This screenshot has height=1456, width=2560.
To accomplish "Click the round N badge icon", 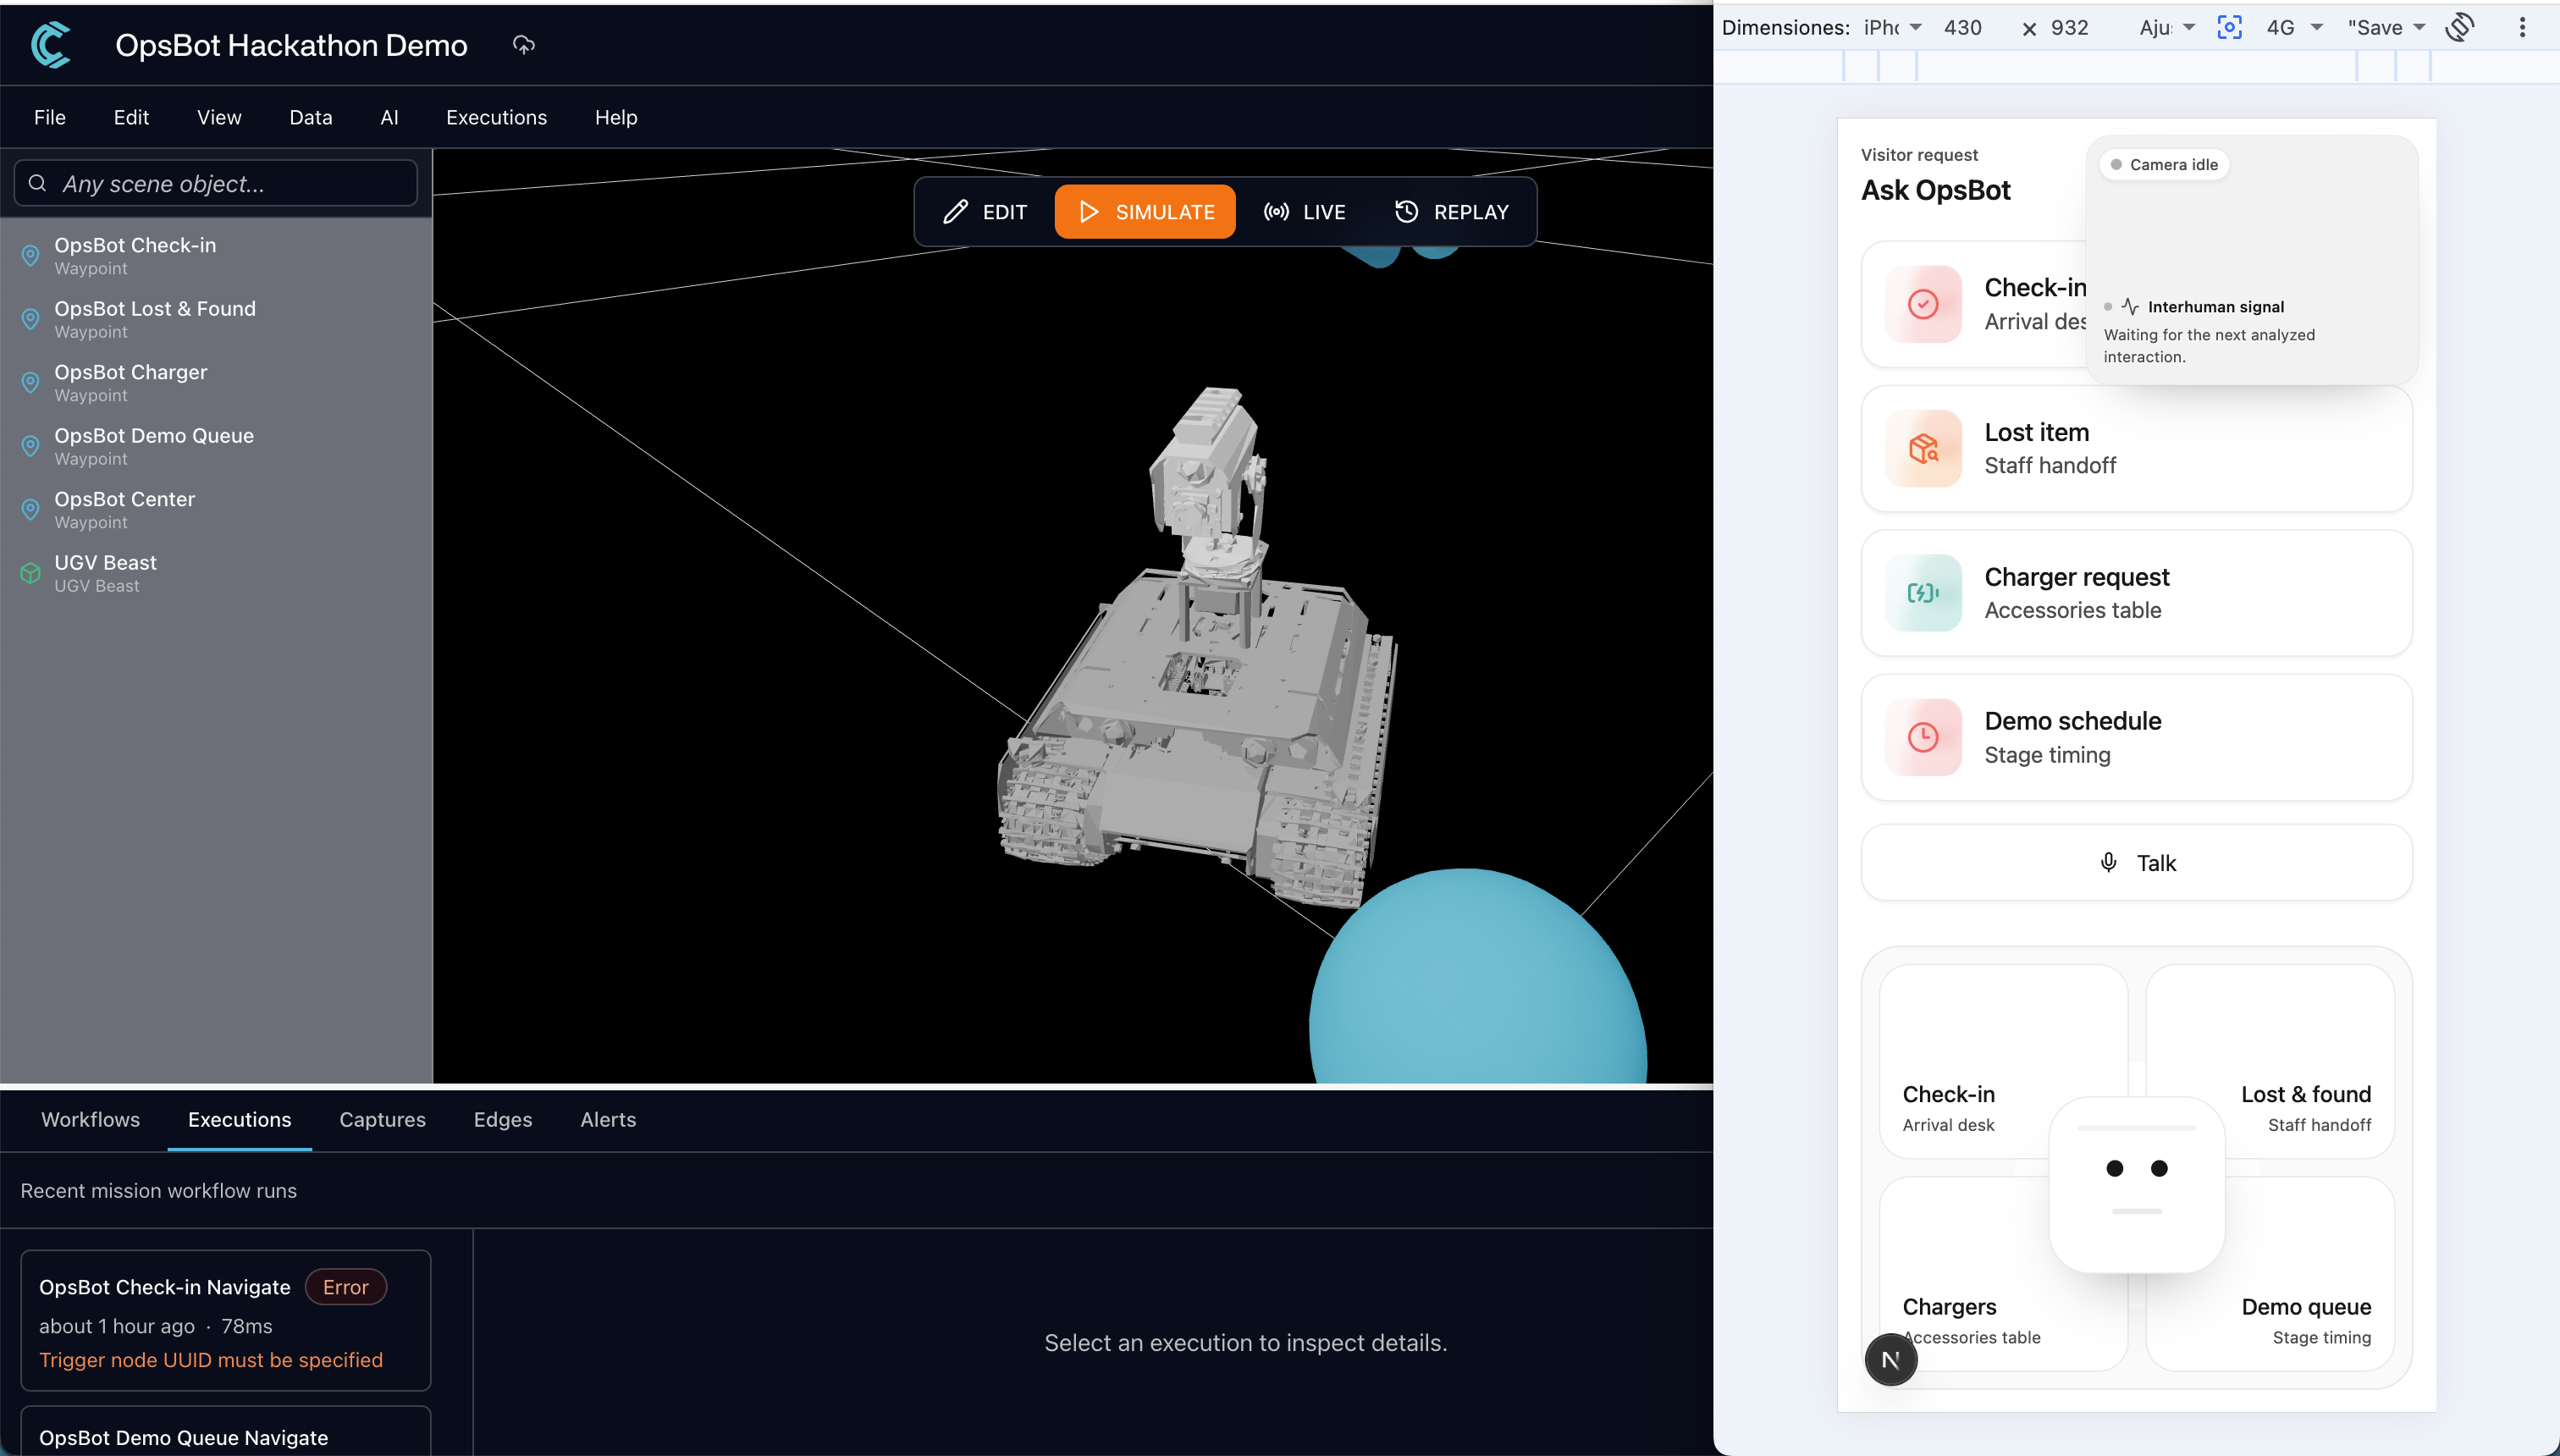I will click(1890, 1359).
